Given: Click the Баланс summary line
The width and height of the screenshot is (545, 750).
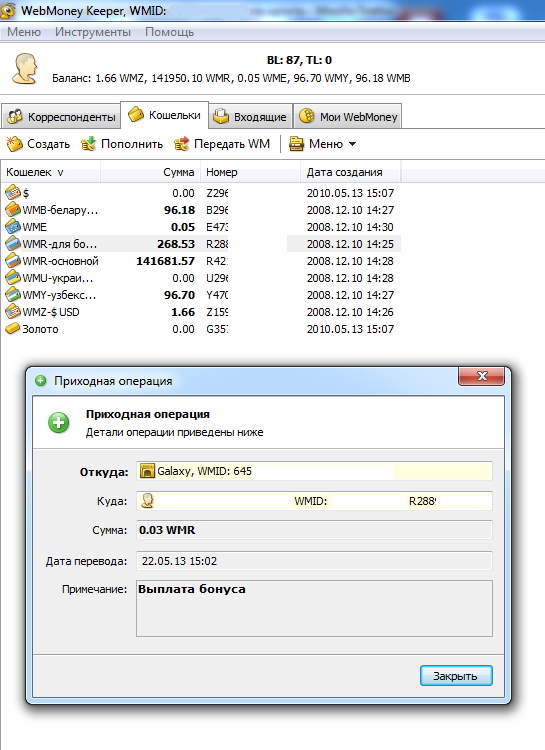Looking at the screenshot, I should [231, 78].
